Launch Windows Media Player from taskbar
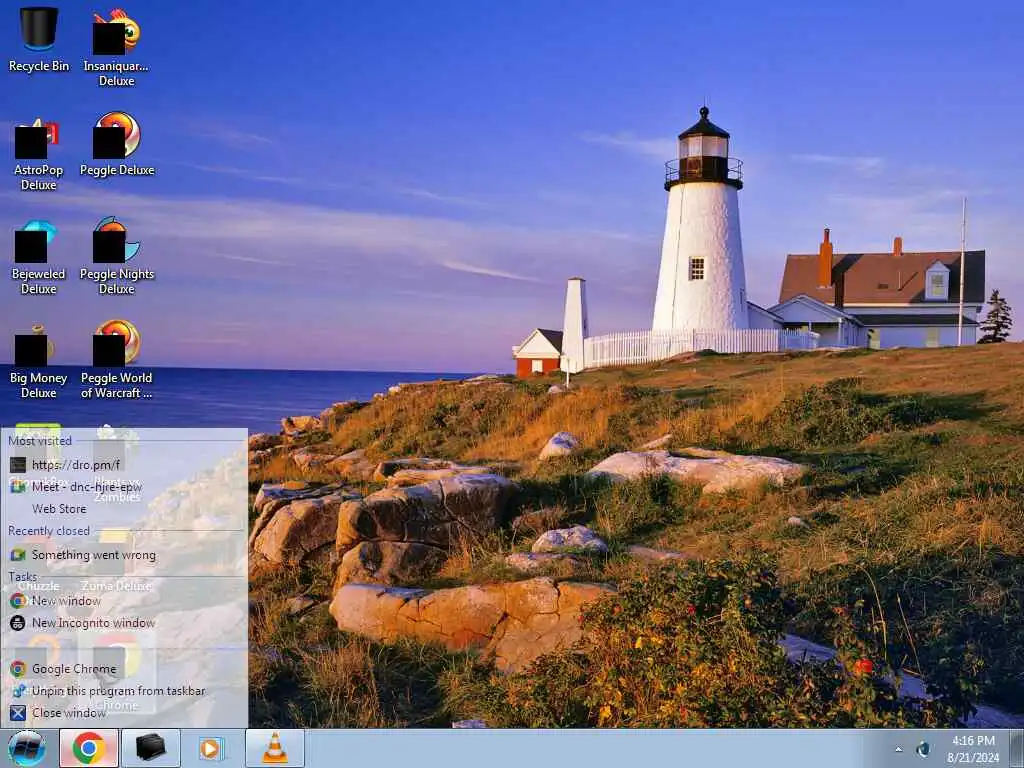This screenshot has width=1024, height=768. click(x=210, y=748)
